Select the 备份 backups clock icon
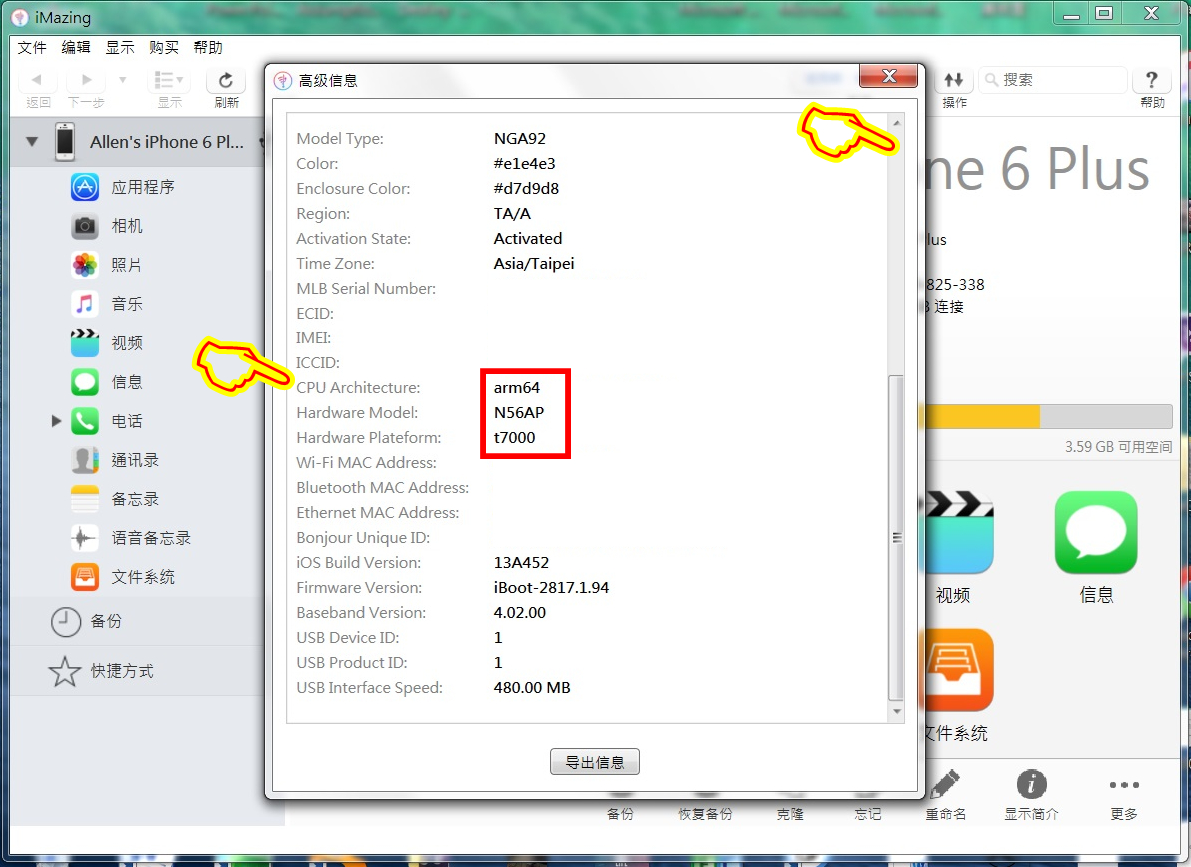 65,622
